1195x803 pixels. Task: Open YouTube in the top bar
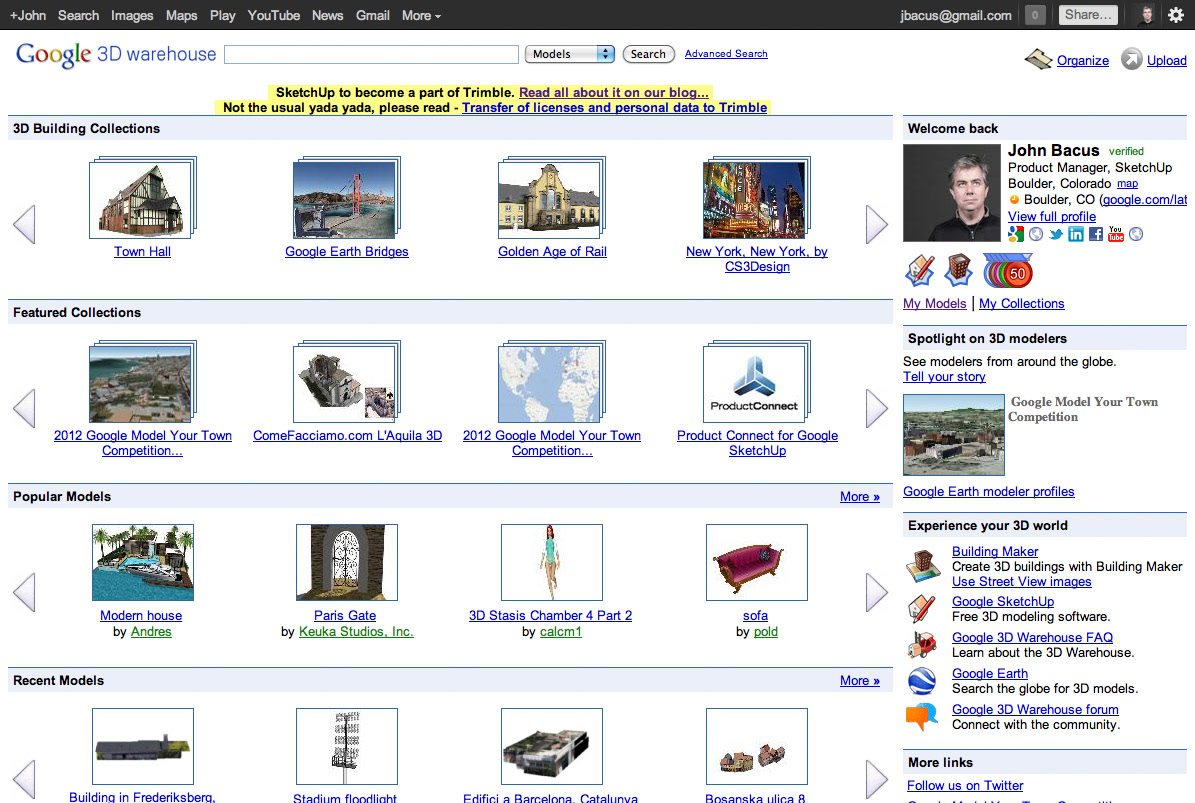pos(274,15)
